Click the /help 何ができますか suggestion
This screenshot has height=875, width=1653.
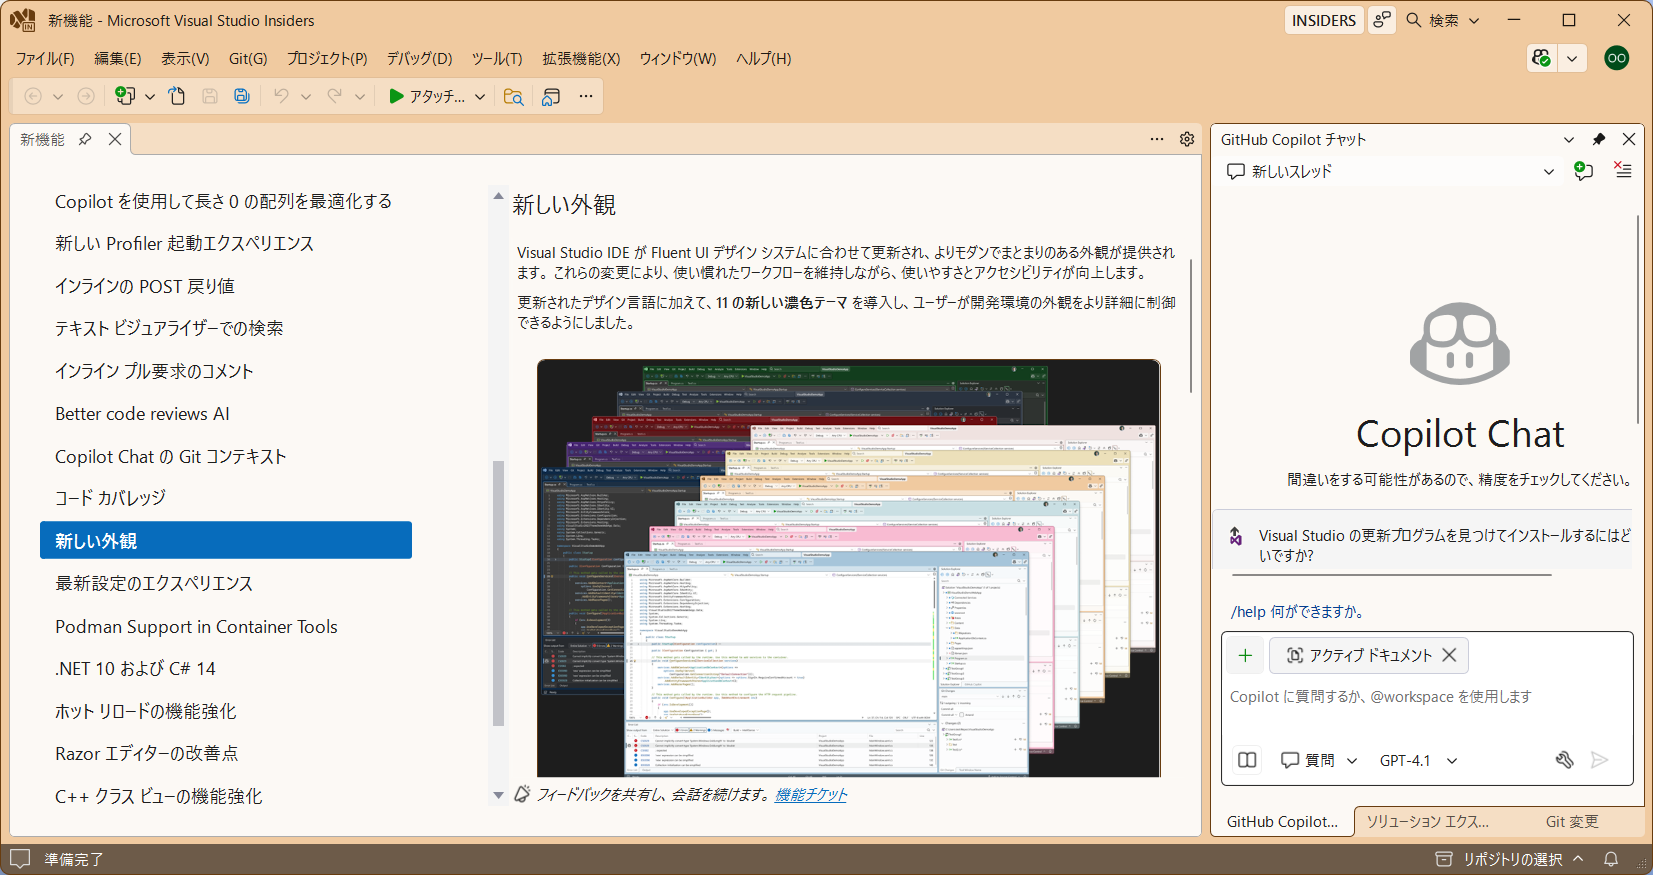point(1297,611)
